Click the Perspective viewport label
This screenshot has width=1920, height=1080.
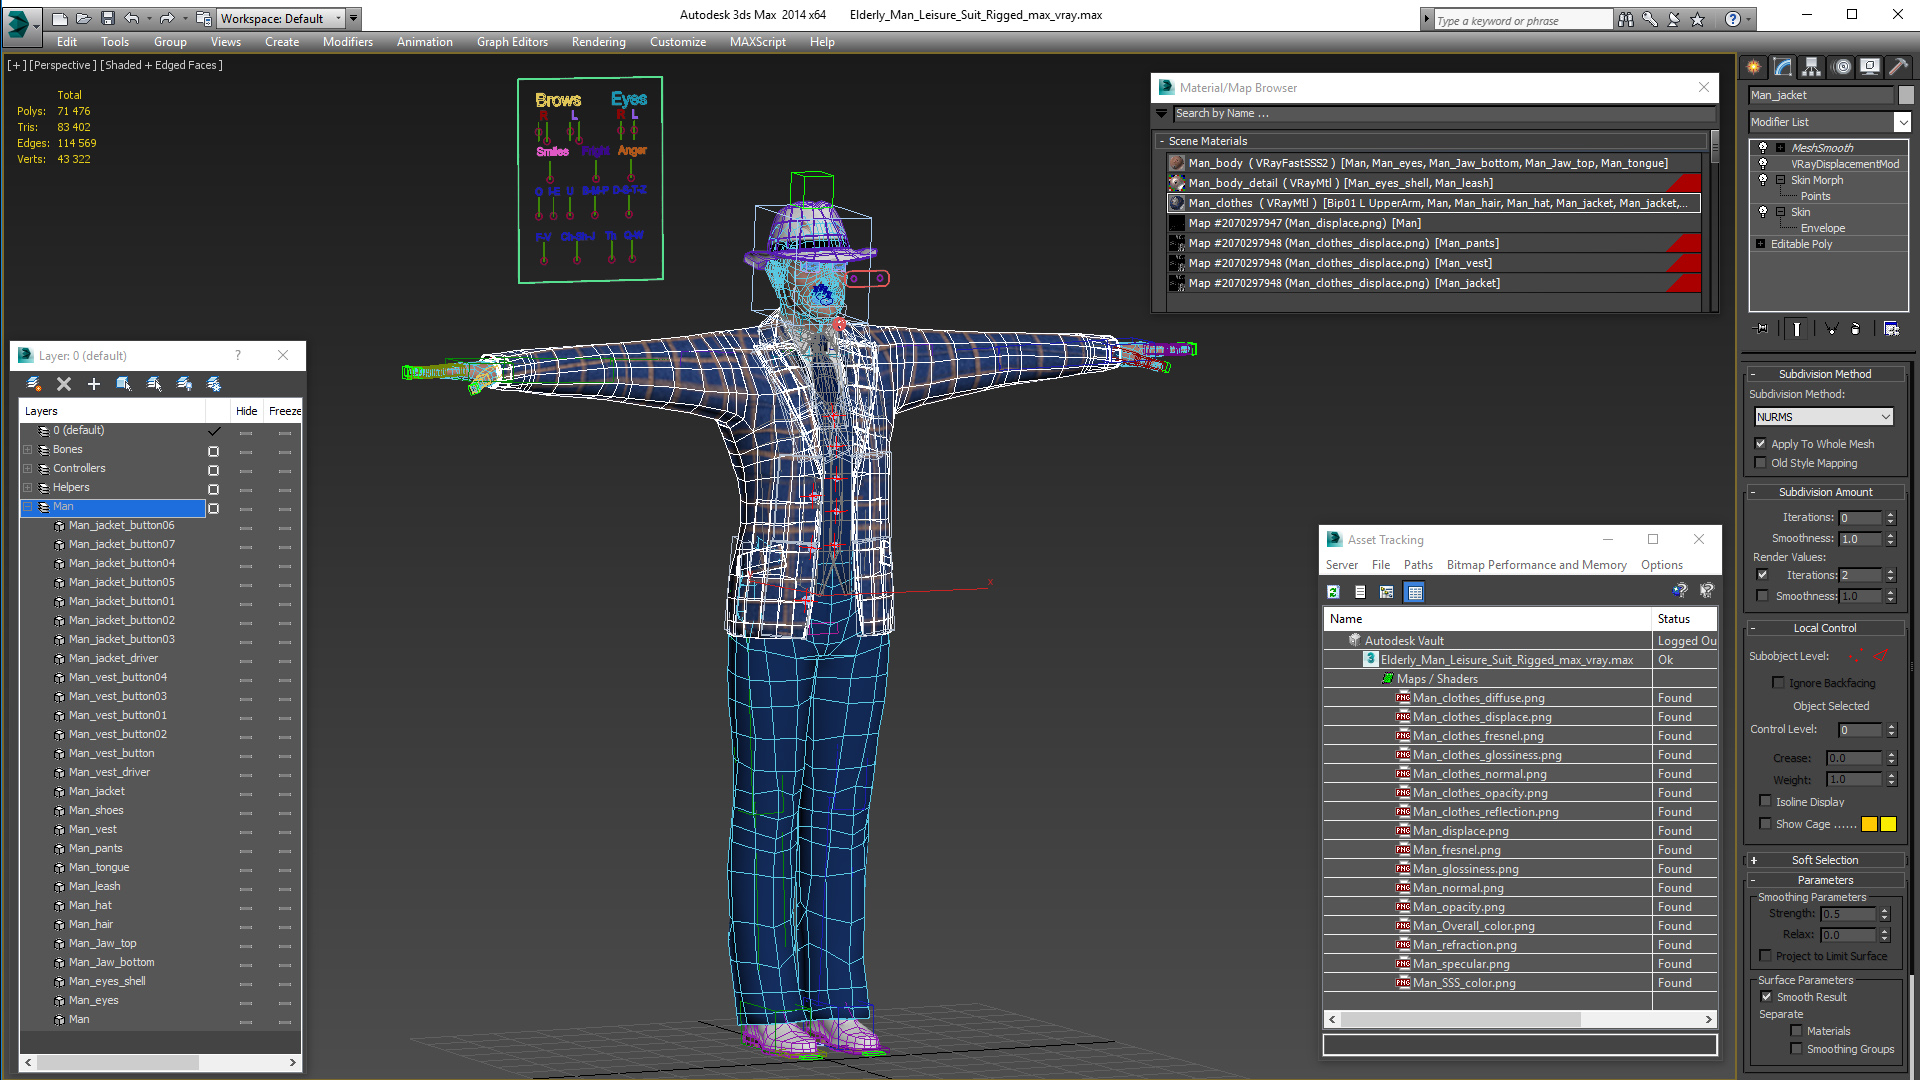pyautogui.click(x=62, y=65)
